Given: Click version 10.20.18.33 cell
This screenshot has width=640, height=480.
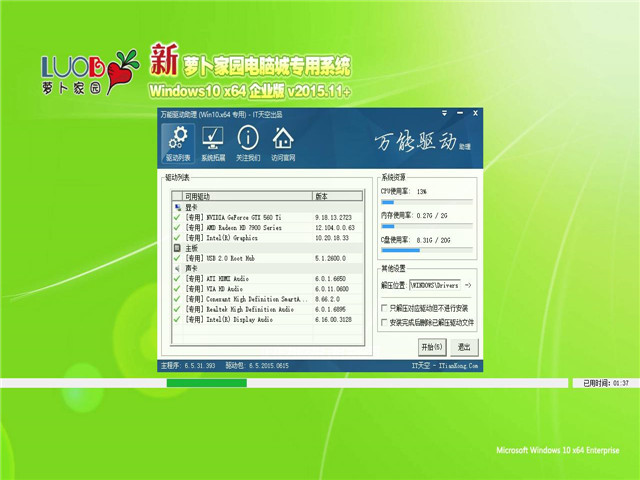Looking at the screenshot, I should [331, 238].
